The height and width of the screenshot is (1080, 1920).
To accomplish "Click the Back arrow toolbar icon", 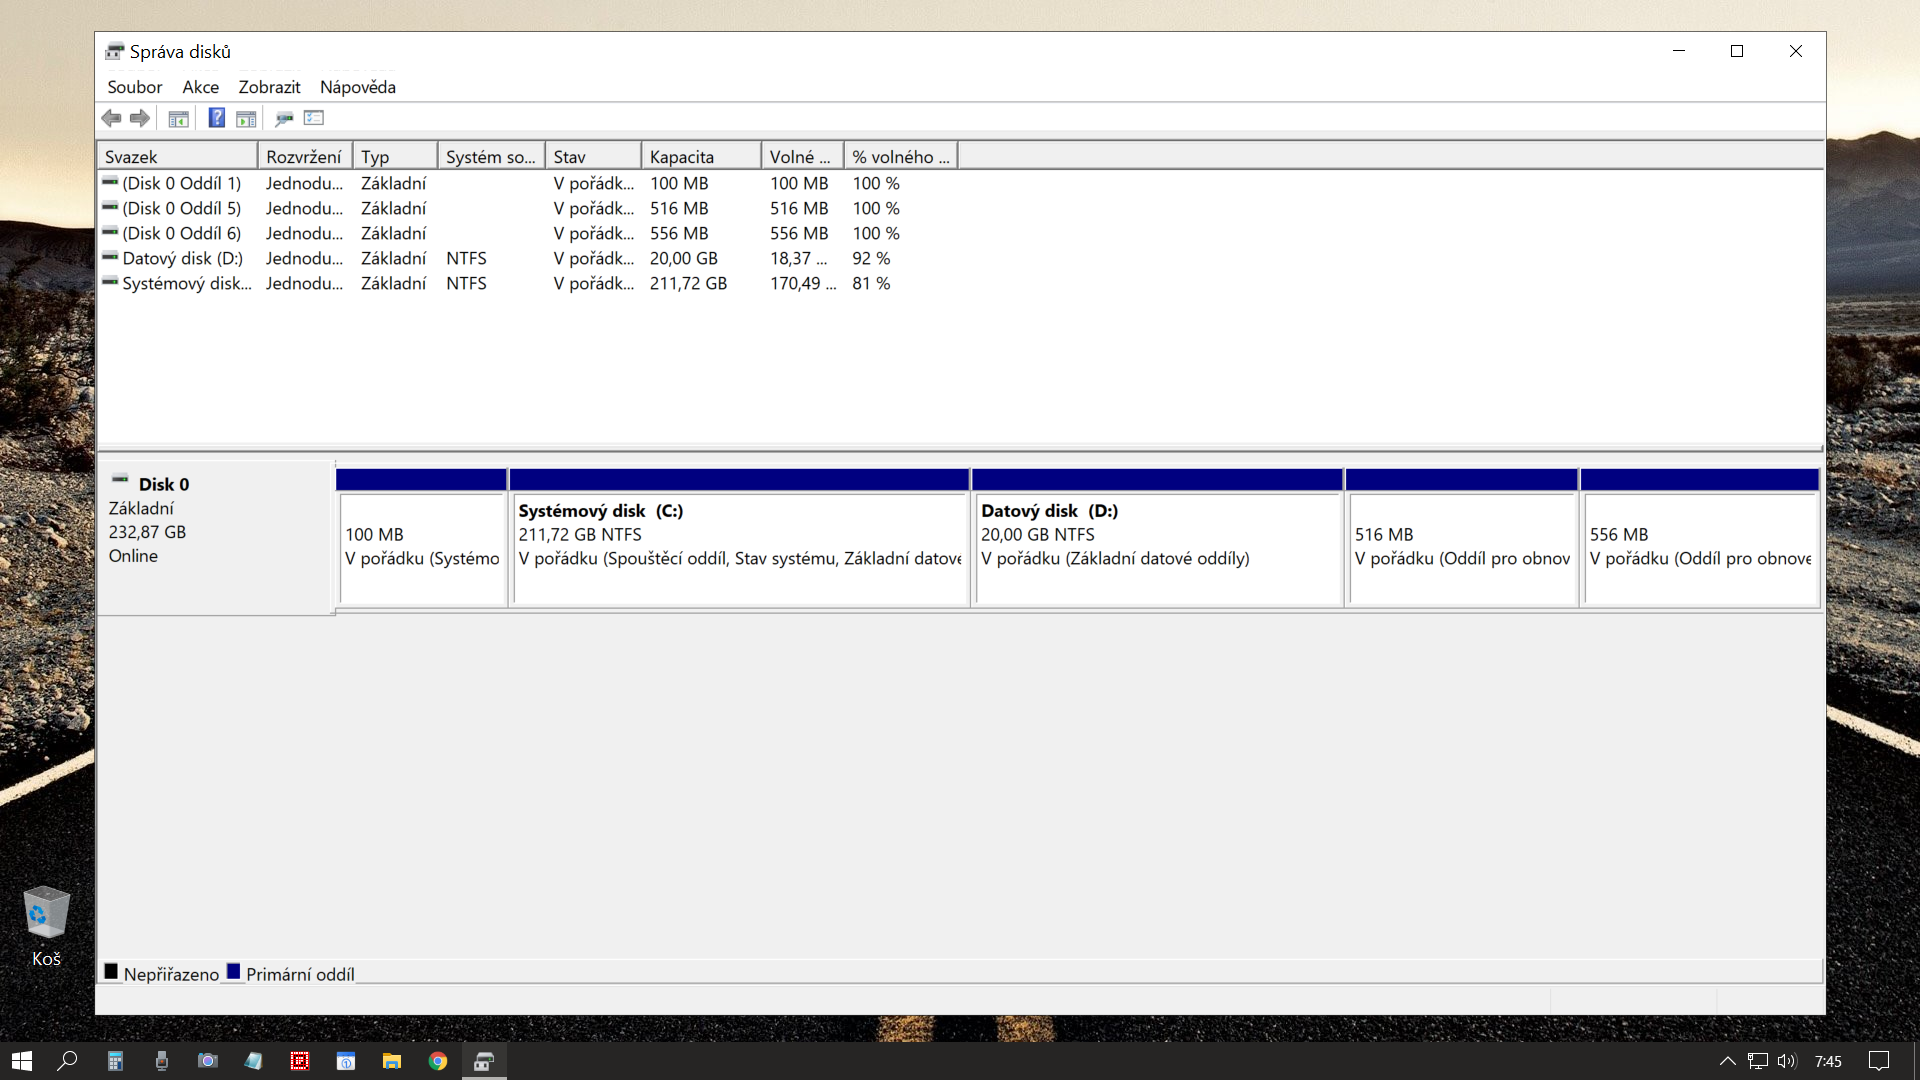I will pos(111,118).
